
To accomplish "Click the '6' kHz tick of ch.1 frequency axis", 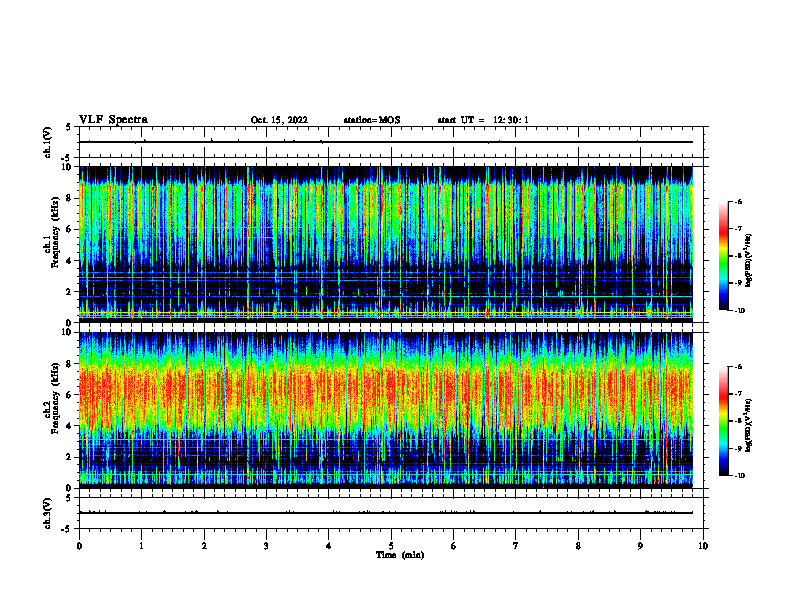I will pyautogui.click(x=69, y=229).
